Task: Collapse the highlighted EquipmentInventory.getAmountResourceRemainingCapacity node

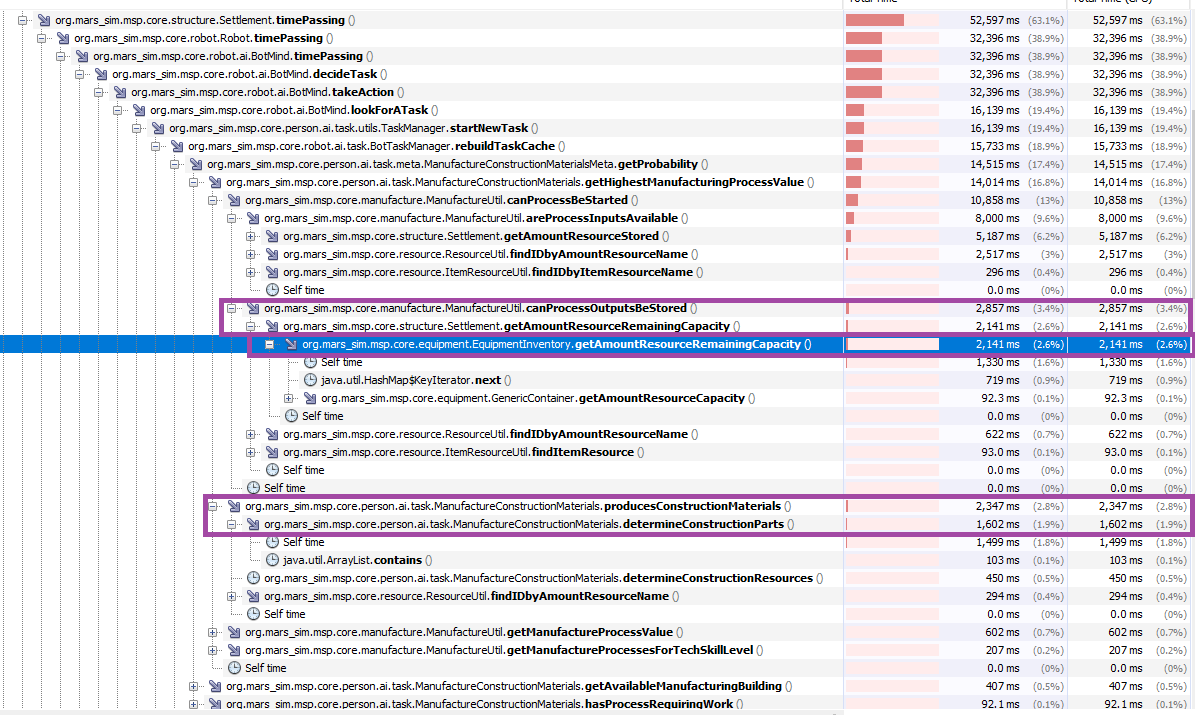Action: point(270,345)
